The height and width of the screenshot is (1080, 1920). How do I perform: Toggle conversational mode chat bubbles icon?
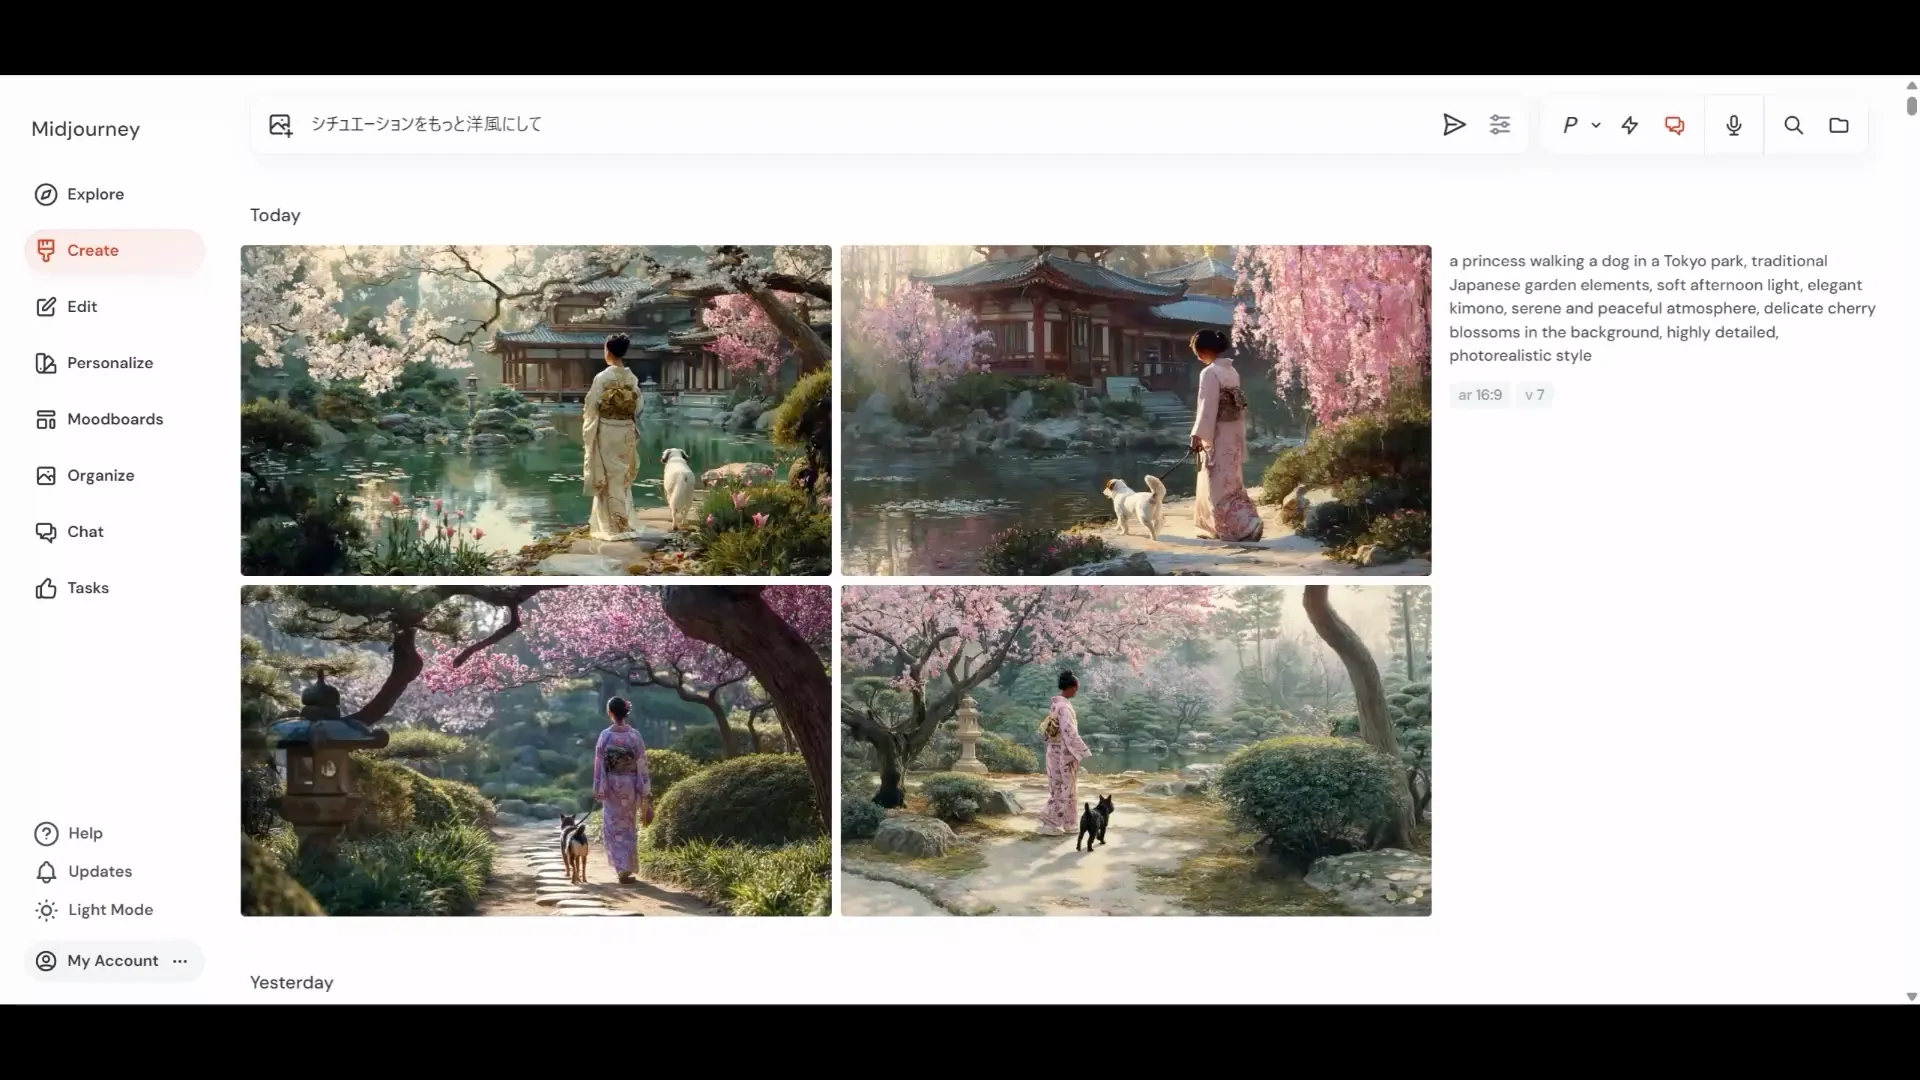[1675, 125]
